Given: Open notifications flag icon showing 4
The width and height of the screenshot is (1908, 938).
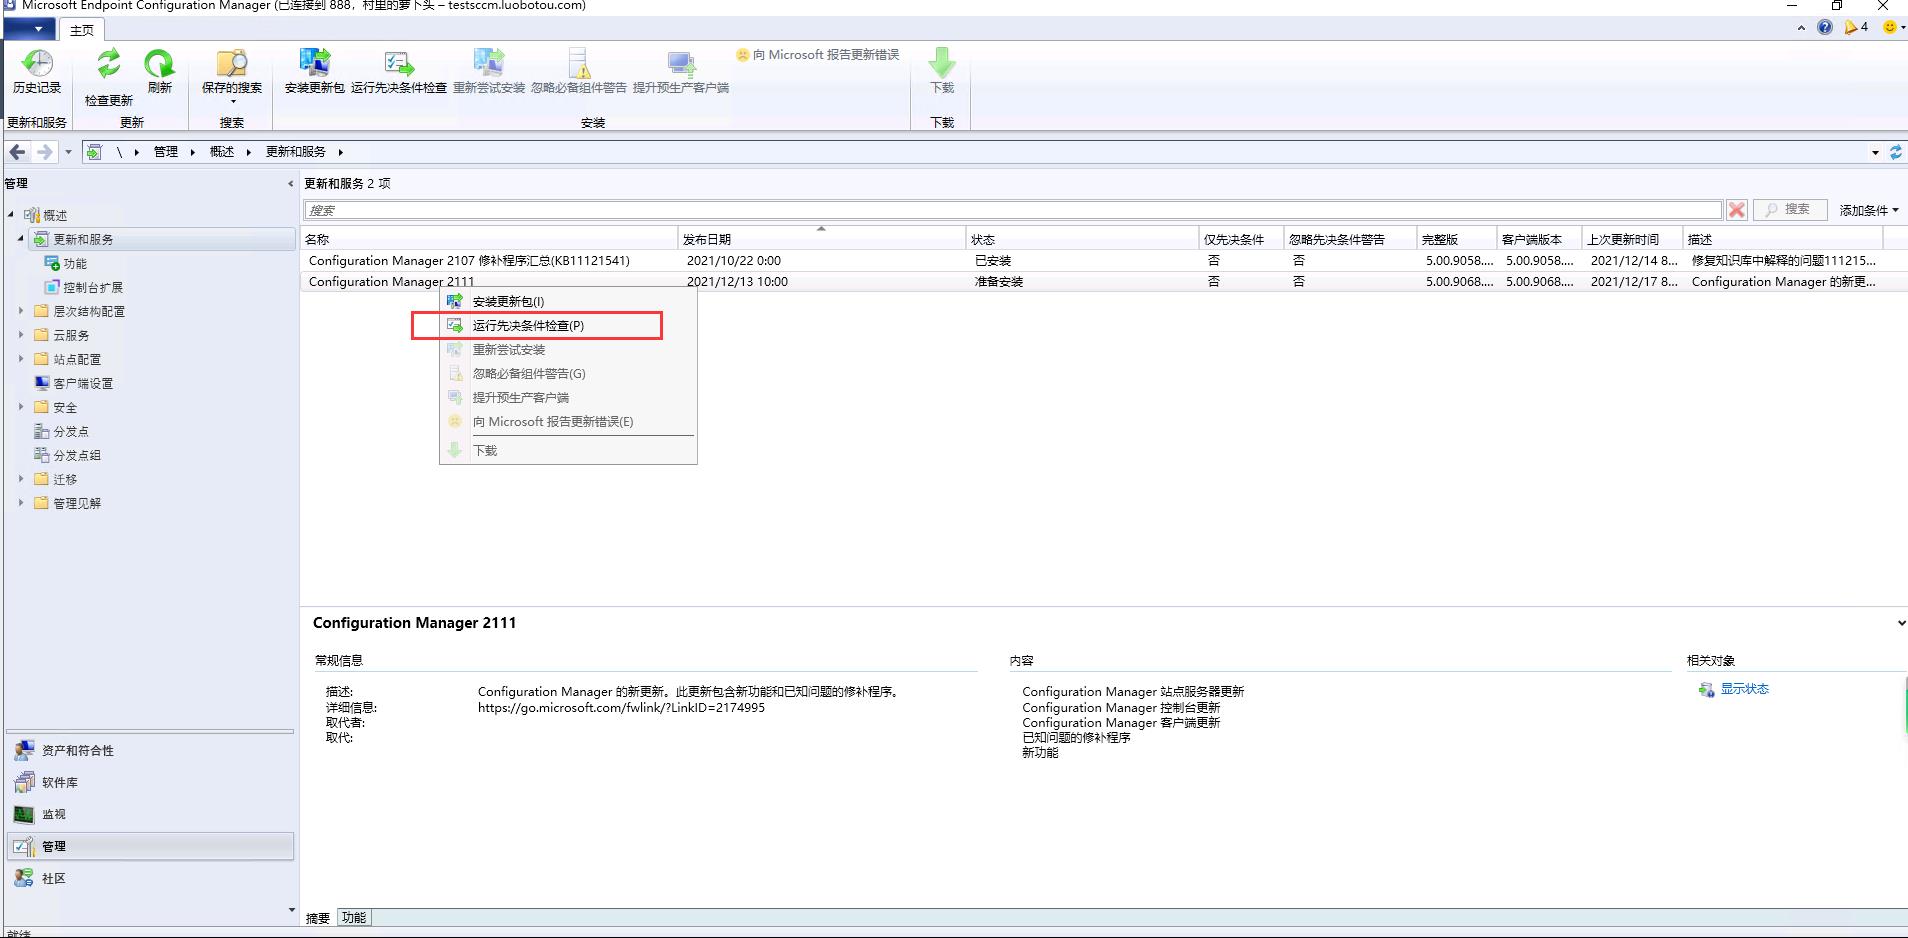Looking at the screenshot, I should [x=1856, y=28].
